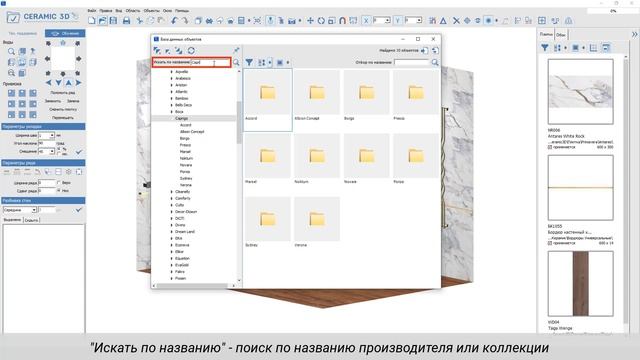Click the Move cross-arrows icon in toolbar
This screenshot has width=640, height=360.
coord(310,20)
